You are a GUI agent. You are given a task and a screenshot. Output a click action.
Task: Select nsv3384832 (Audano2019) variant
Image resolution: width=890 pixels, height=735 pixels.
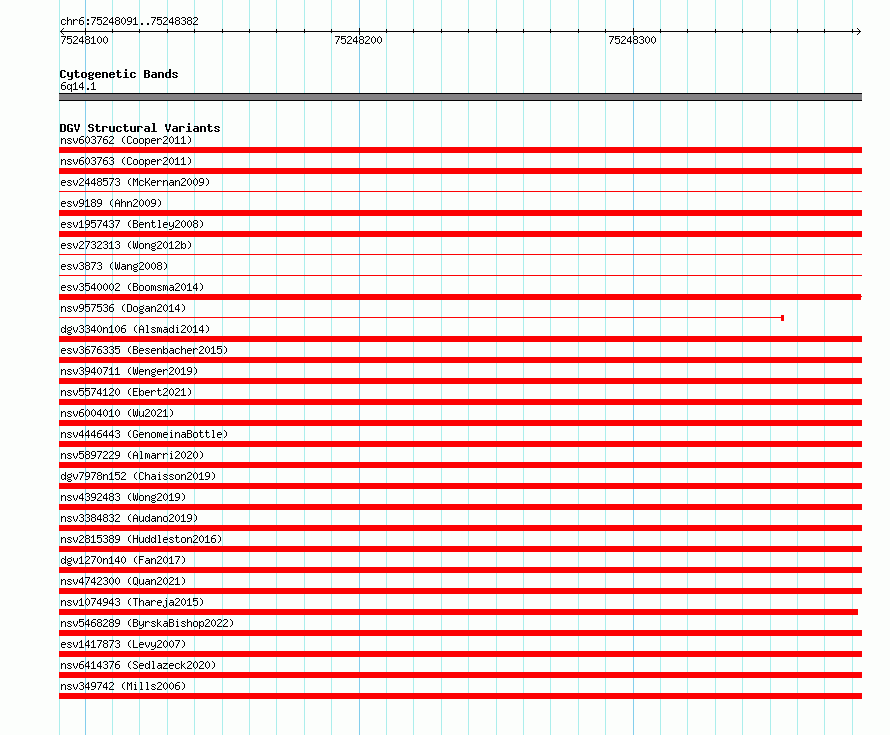129,518
